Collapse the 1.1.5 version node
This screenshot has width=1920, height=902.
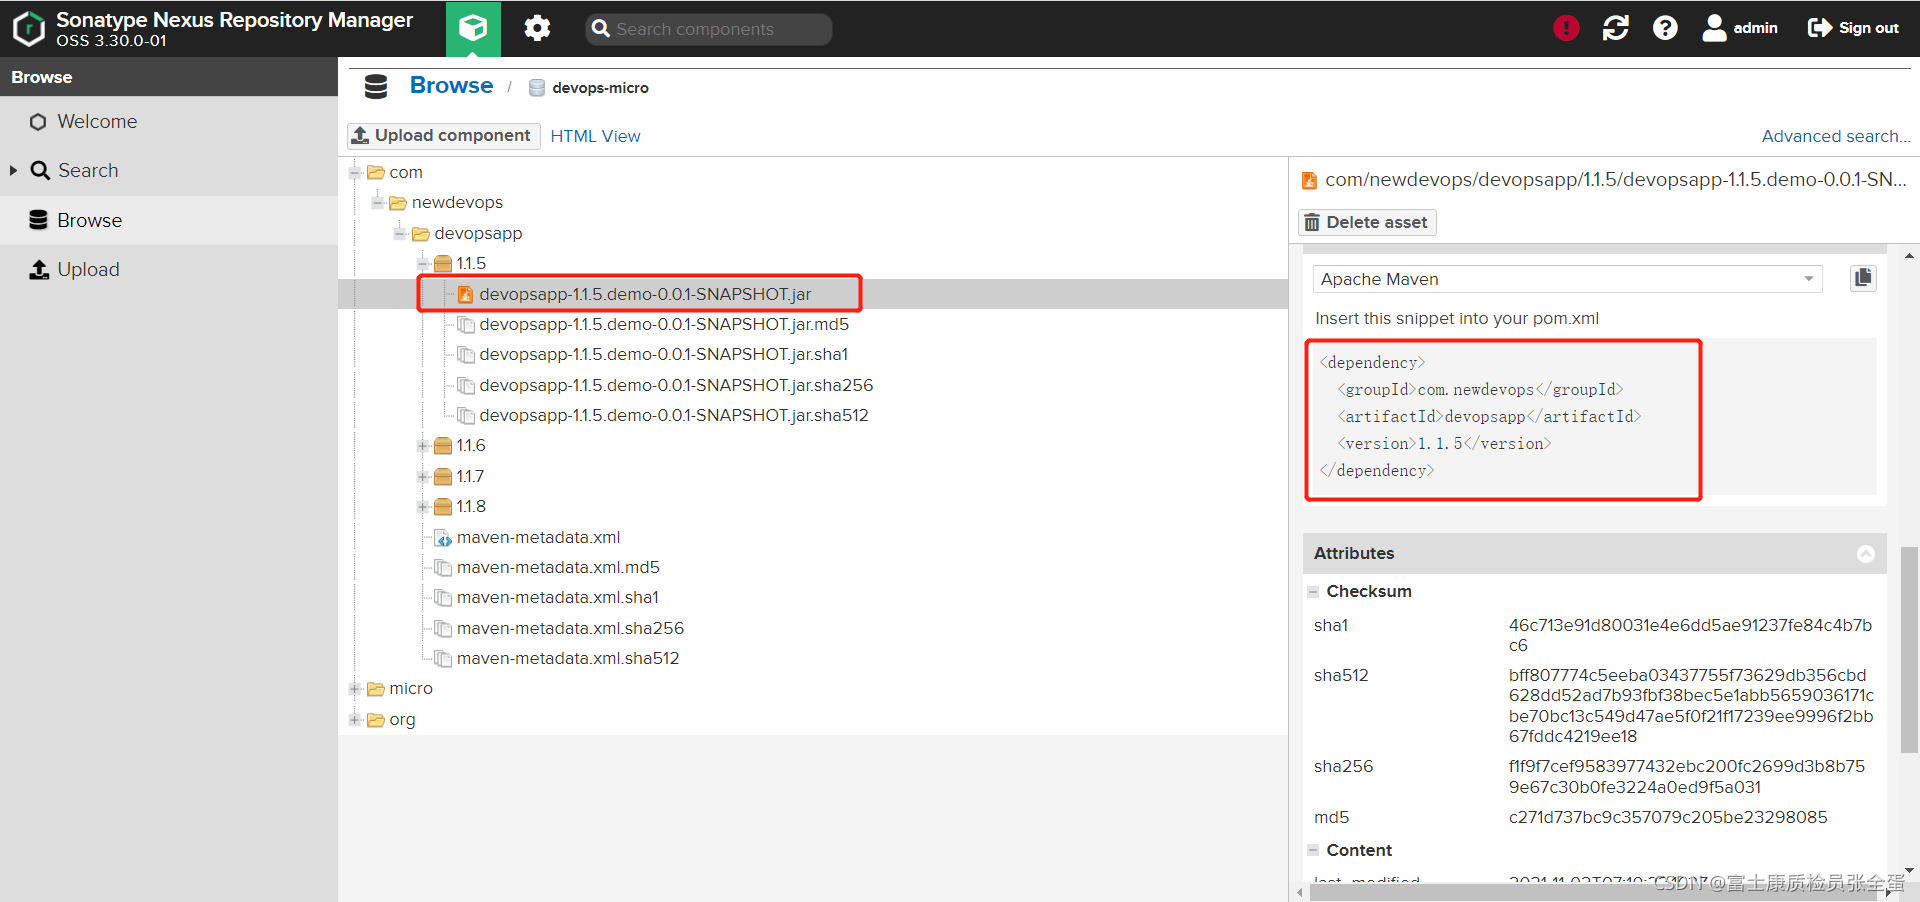422,263
